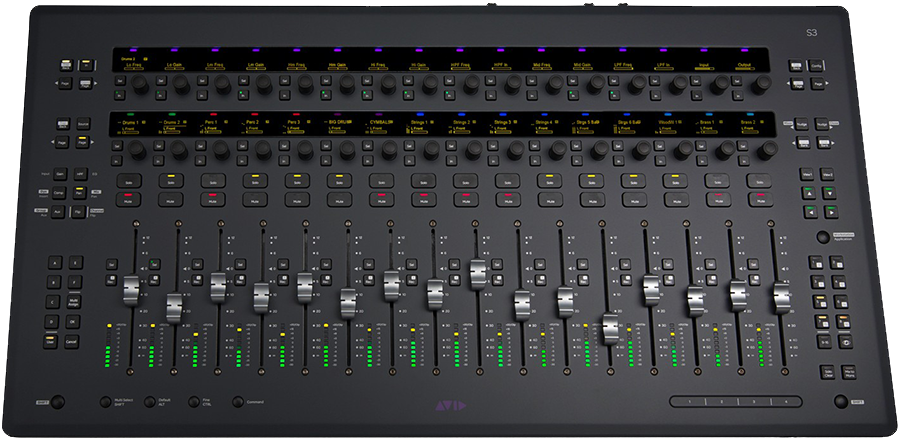Unmute the Strings 1 channel
900x443 pixels.
[424, 200]
